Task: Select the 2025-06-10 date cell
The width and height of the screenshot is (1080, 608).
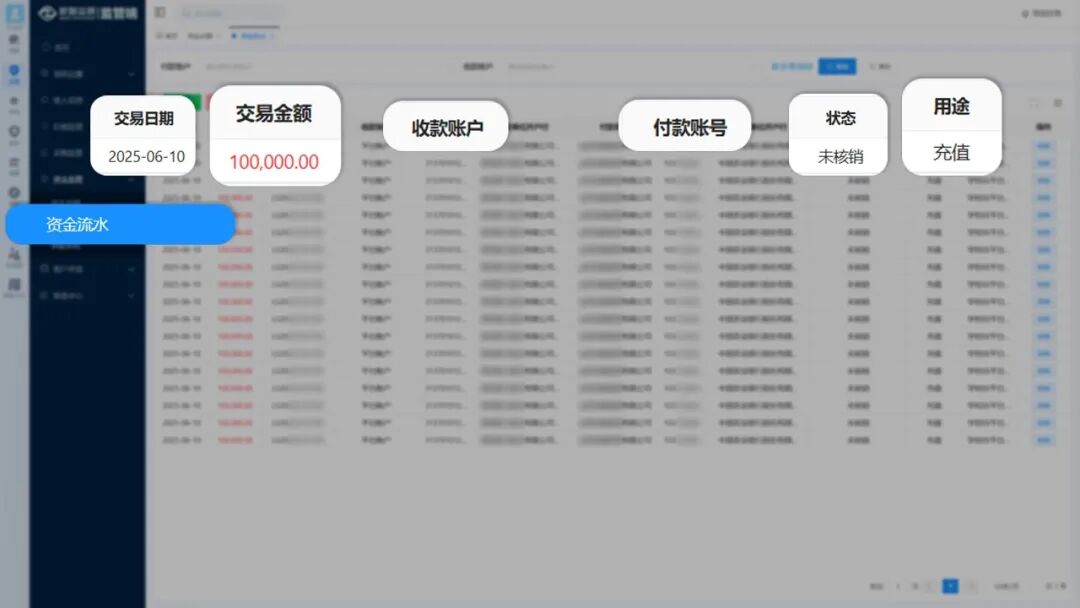Action: coord(146,156)
